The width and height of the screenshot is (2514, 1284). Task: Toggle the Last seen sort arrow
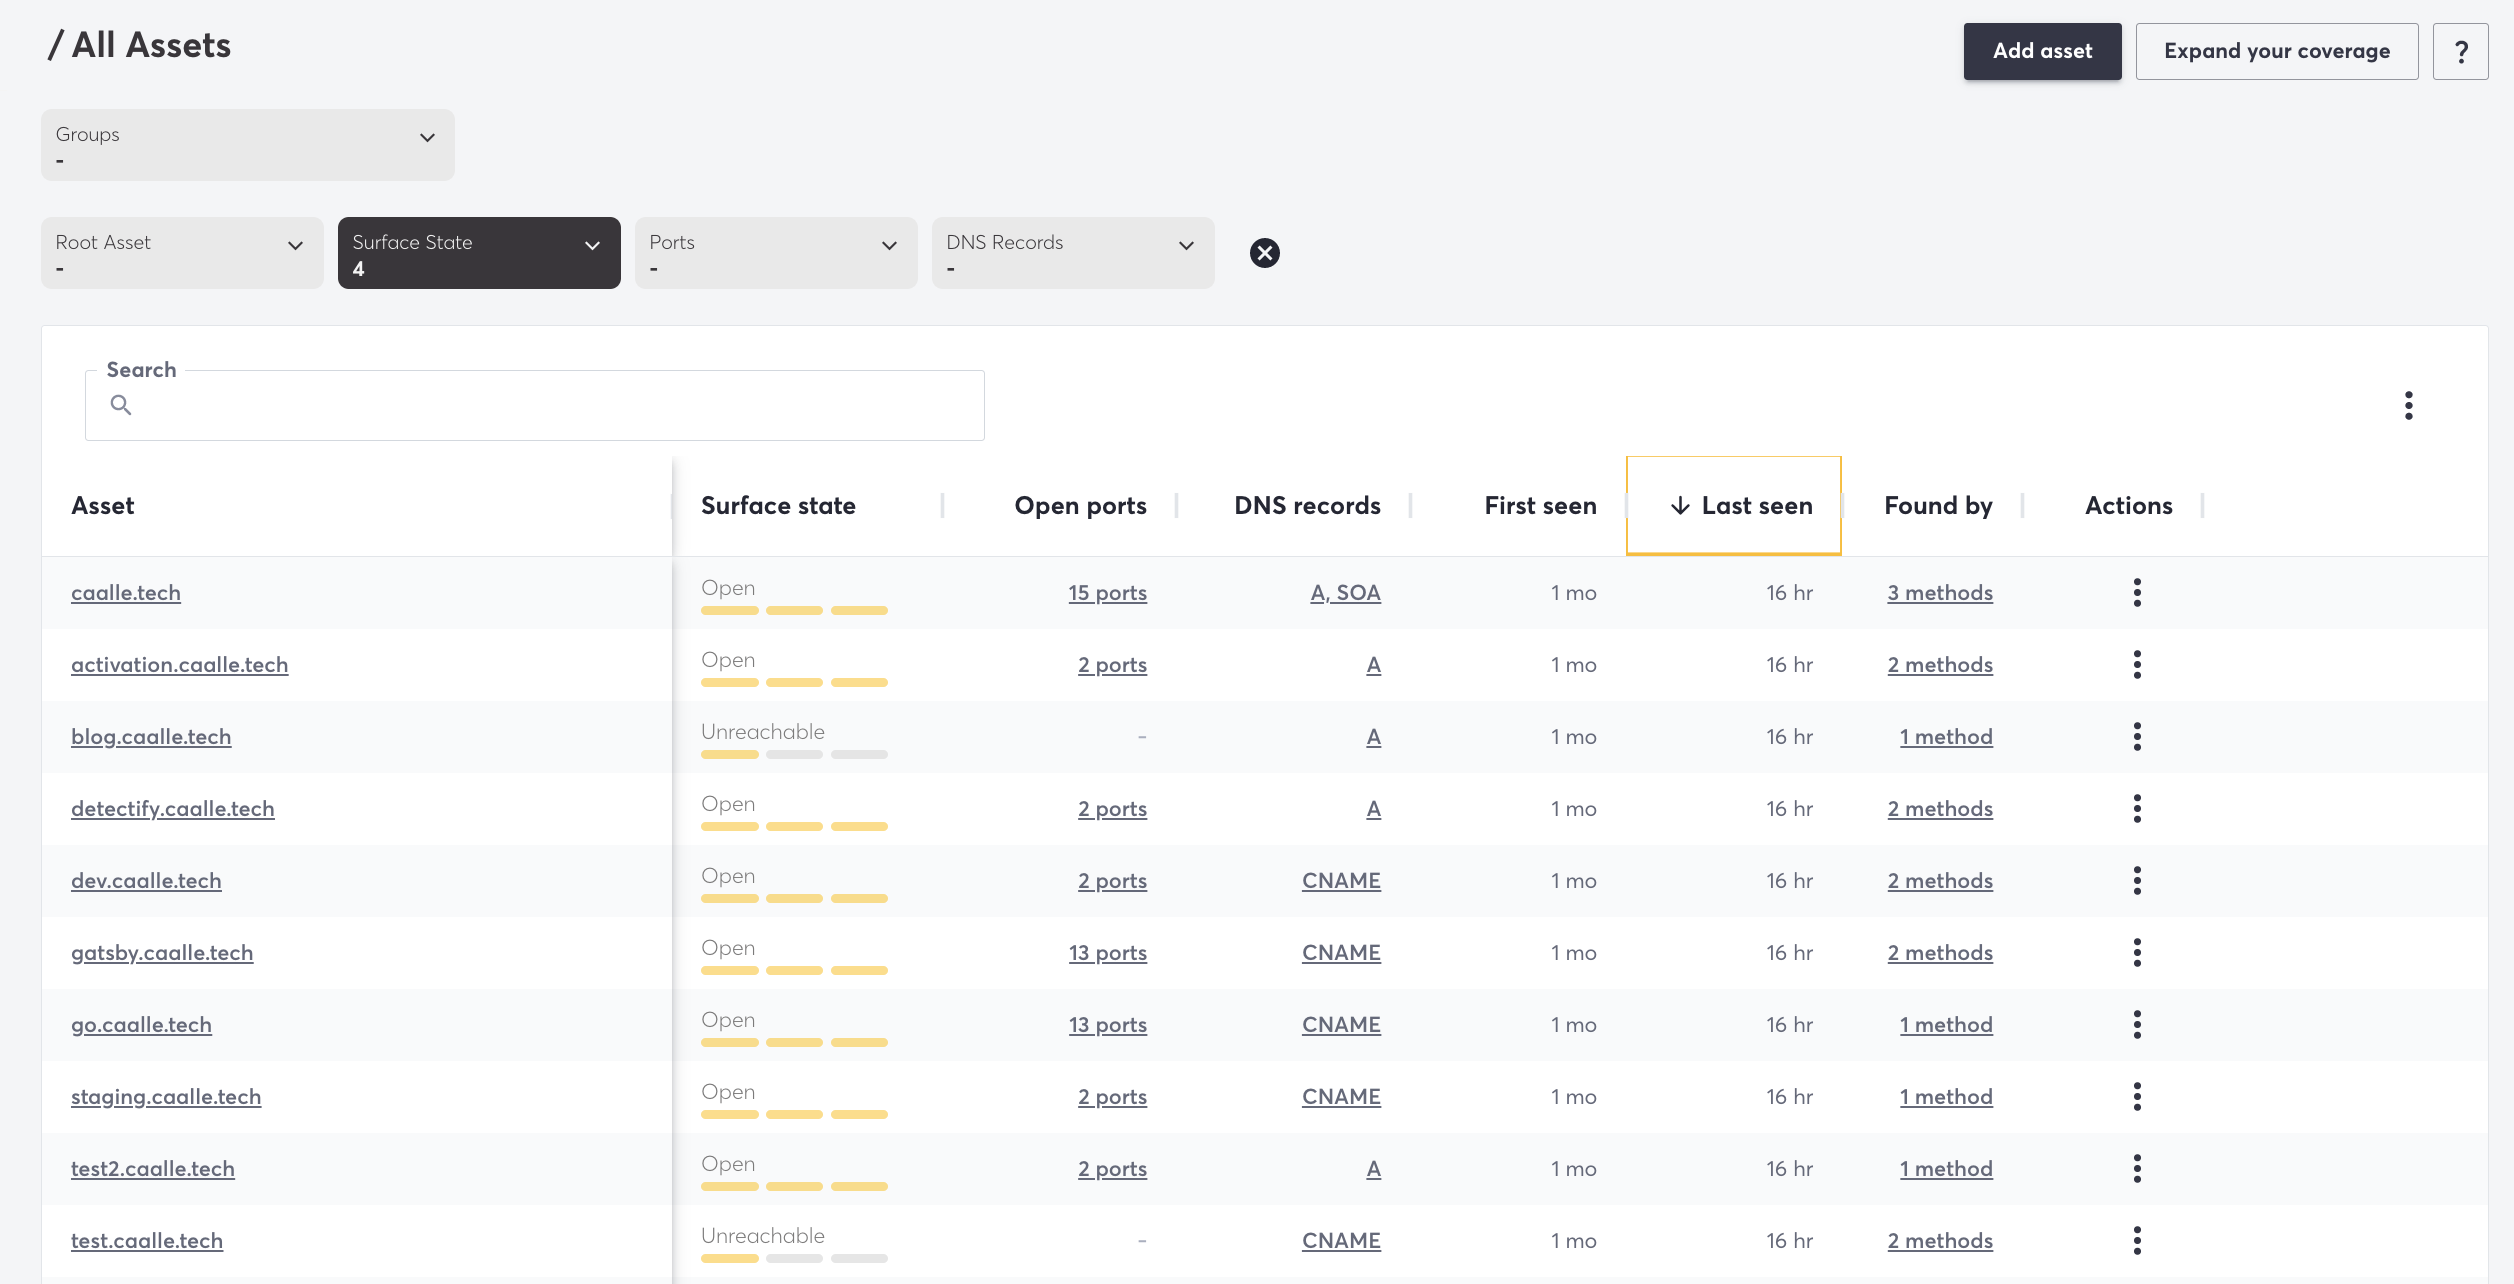point(1679,505)
